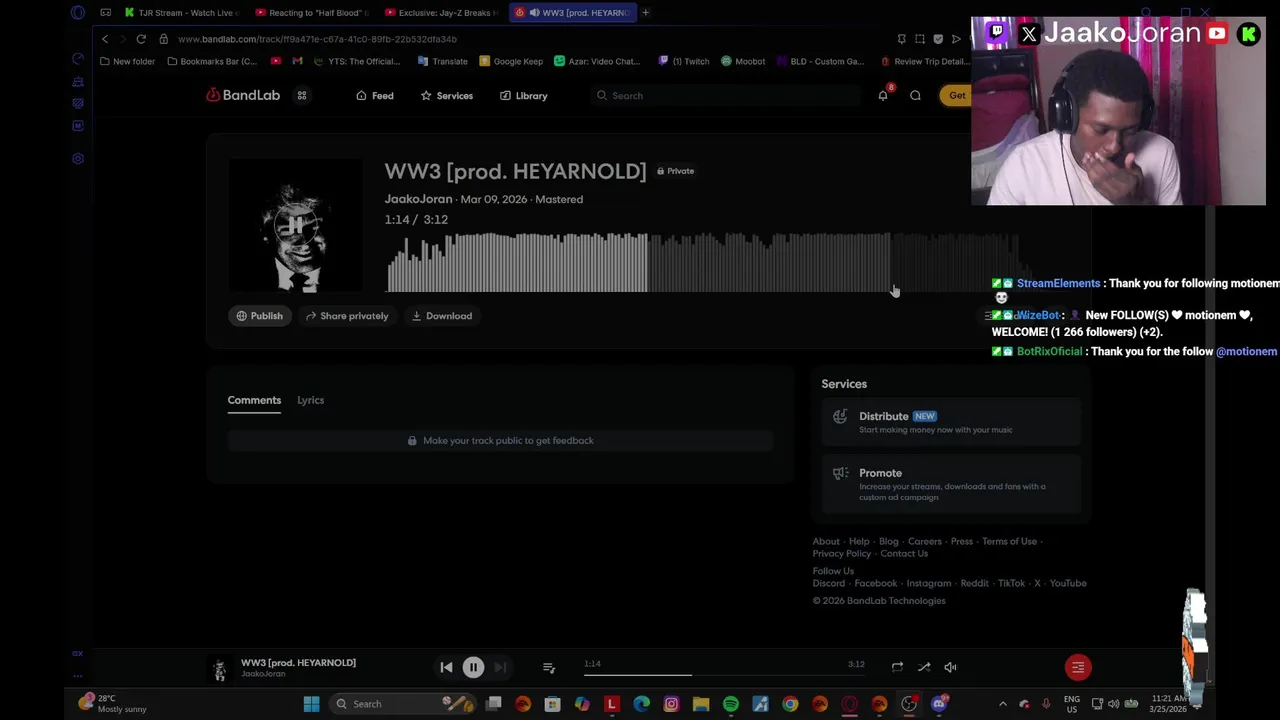This screenshot has height=720, width=1280.
Task: Show hidden system tray icons
Action: (1003, 704)
